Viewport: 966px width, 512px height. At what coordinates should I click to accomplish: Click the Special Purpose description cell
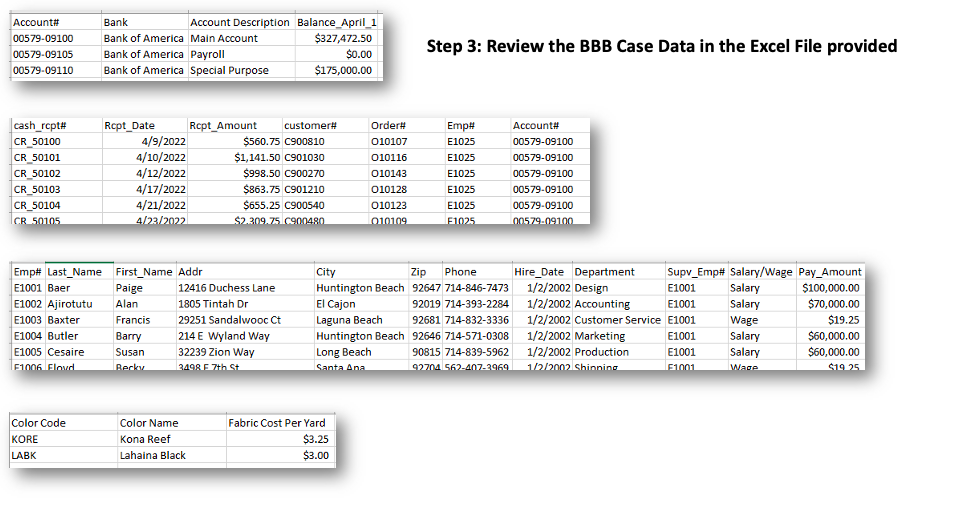click(x=229, y=70)
